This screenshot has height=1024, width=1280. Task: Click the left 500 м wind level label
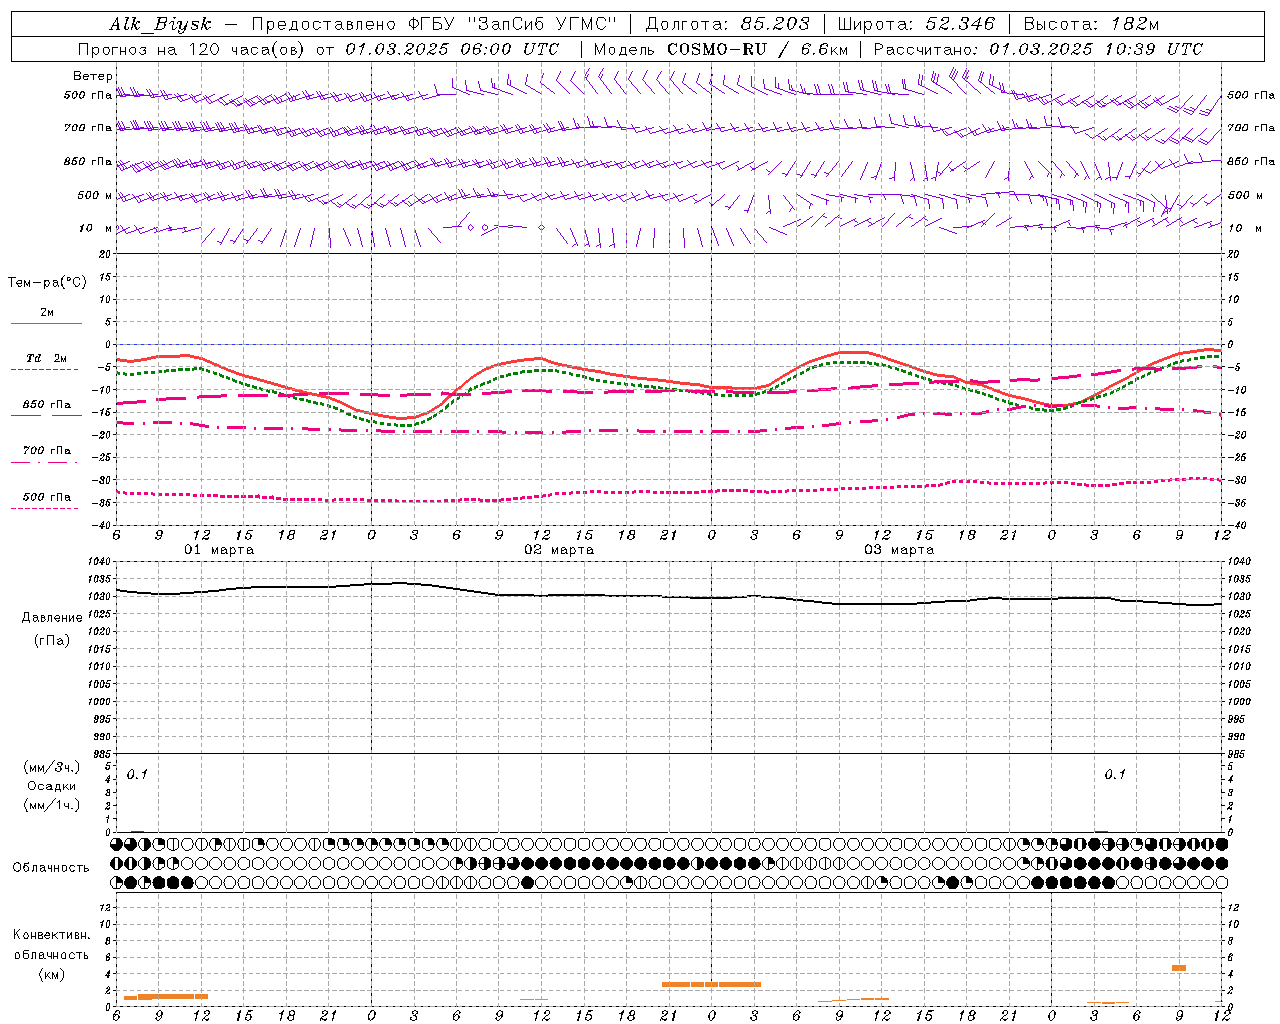pyautogui.click(x=95, y=195)
